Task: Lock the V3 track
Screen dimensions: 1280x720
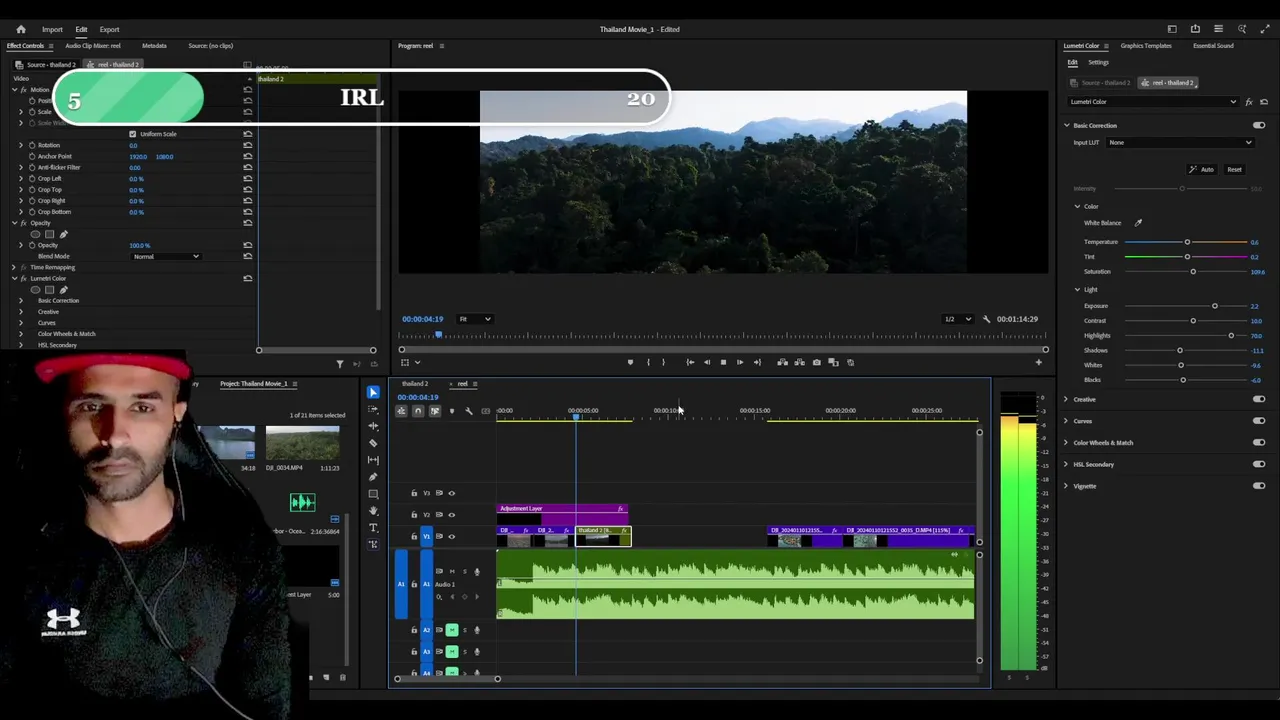Action: [414, 493]
